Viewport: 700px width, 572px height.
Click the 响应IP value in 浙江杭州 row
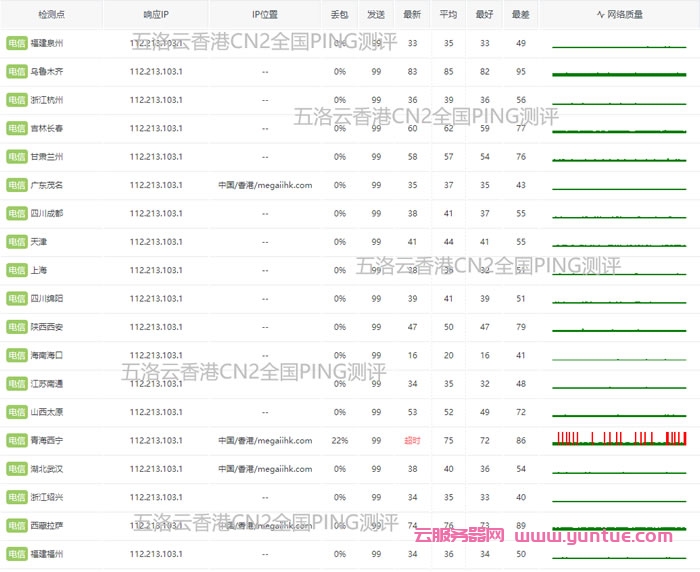pyautogui.click(x=156, y=100)
